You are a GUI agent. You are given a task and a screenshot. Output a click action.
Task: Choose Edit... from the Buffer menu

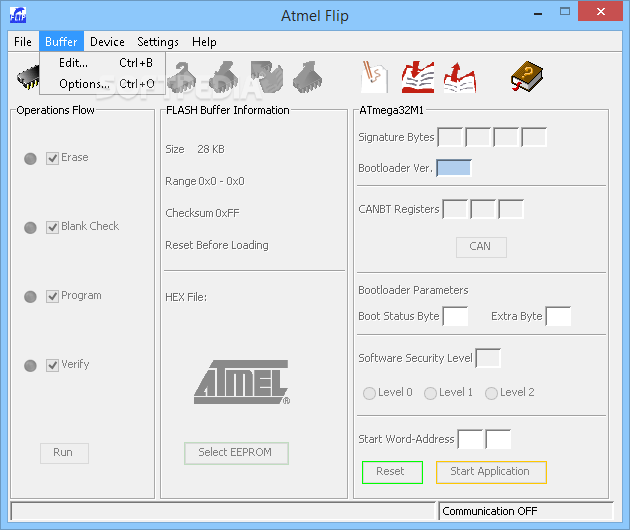pyautogui.click(x=102, y=63)
